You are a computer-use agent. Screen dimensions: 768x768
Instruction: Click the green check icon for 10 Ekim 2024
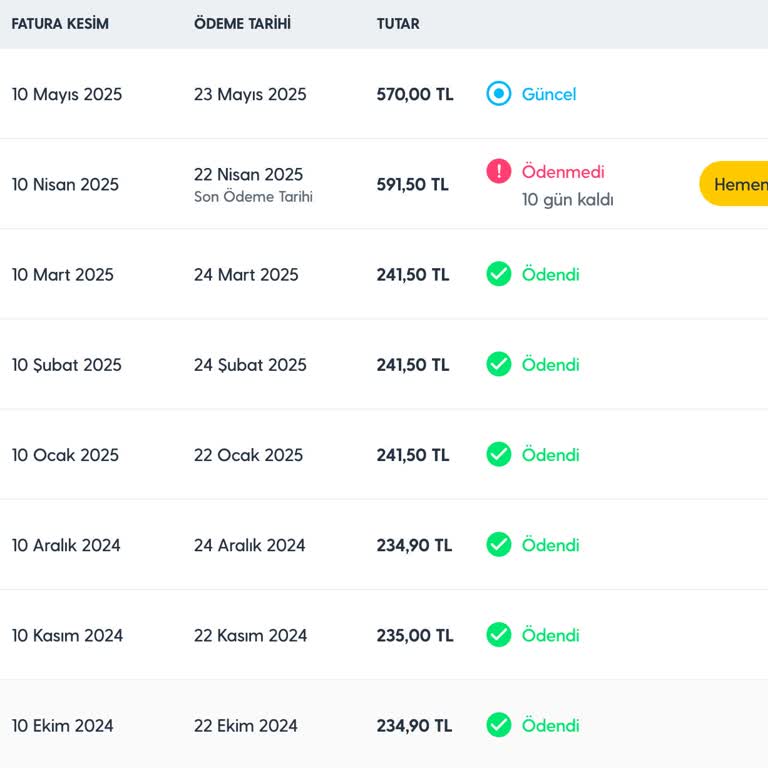(499, 724)
